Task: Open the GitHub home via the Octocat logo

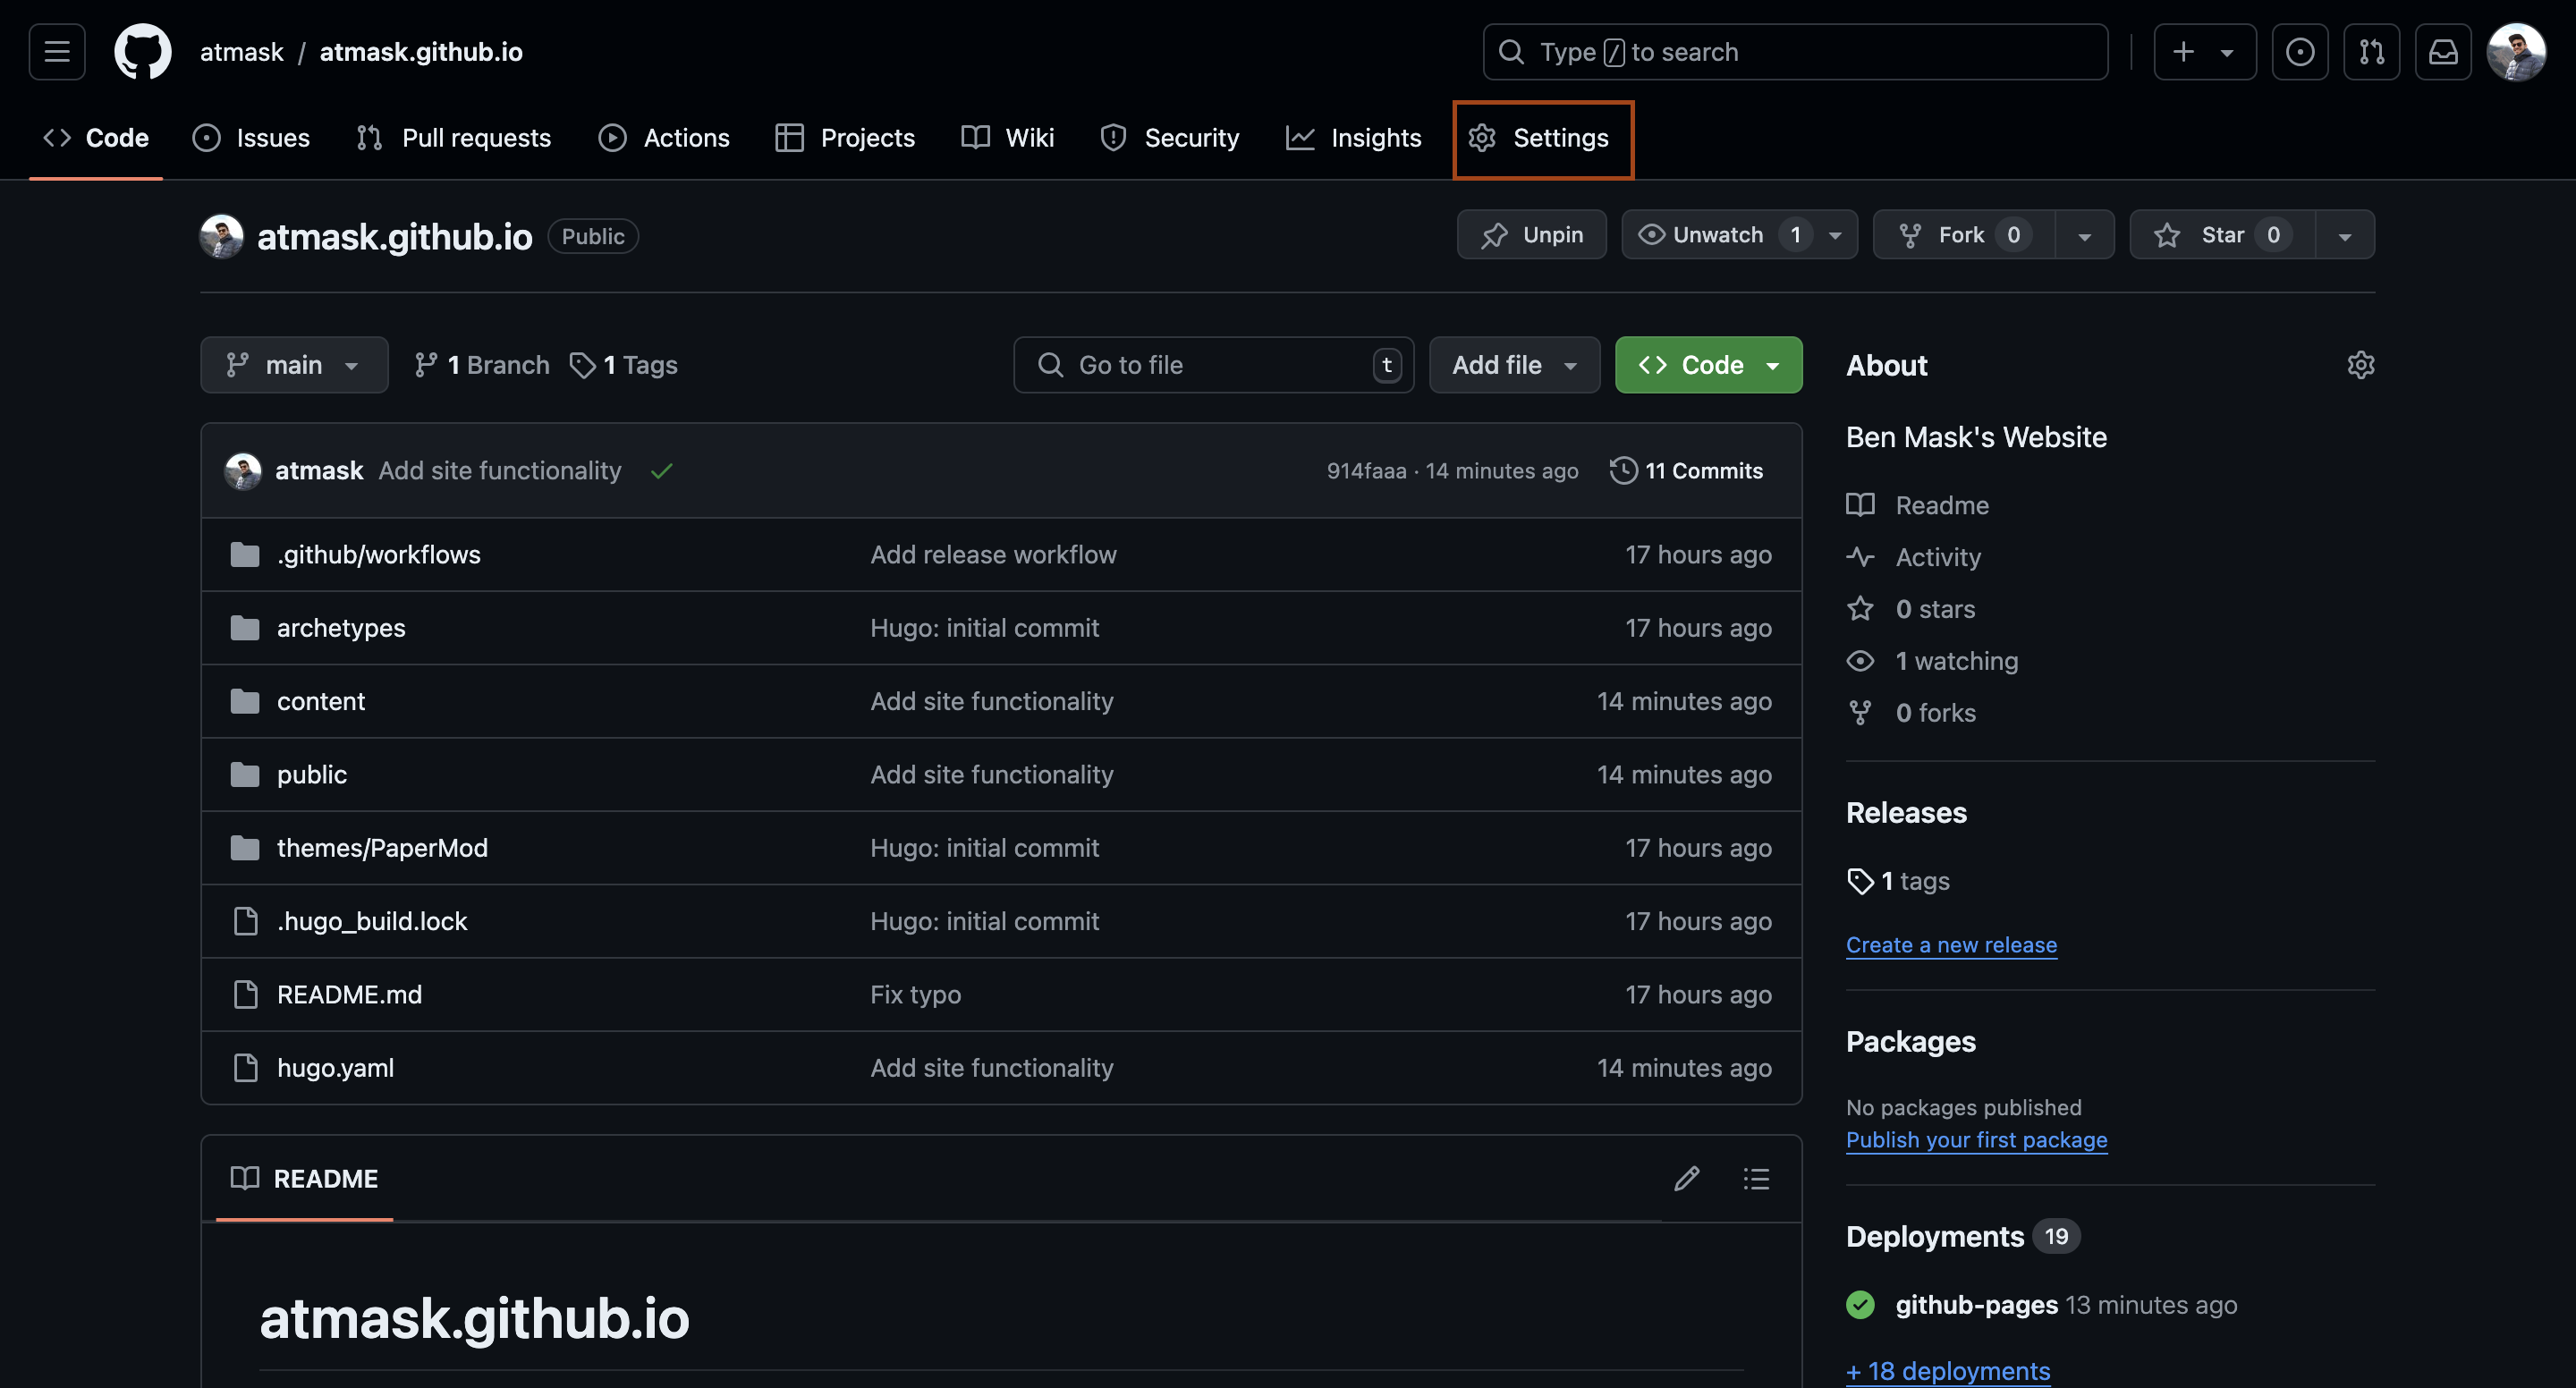Action: coord(141,51)
